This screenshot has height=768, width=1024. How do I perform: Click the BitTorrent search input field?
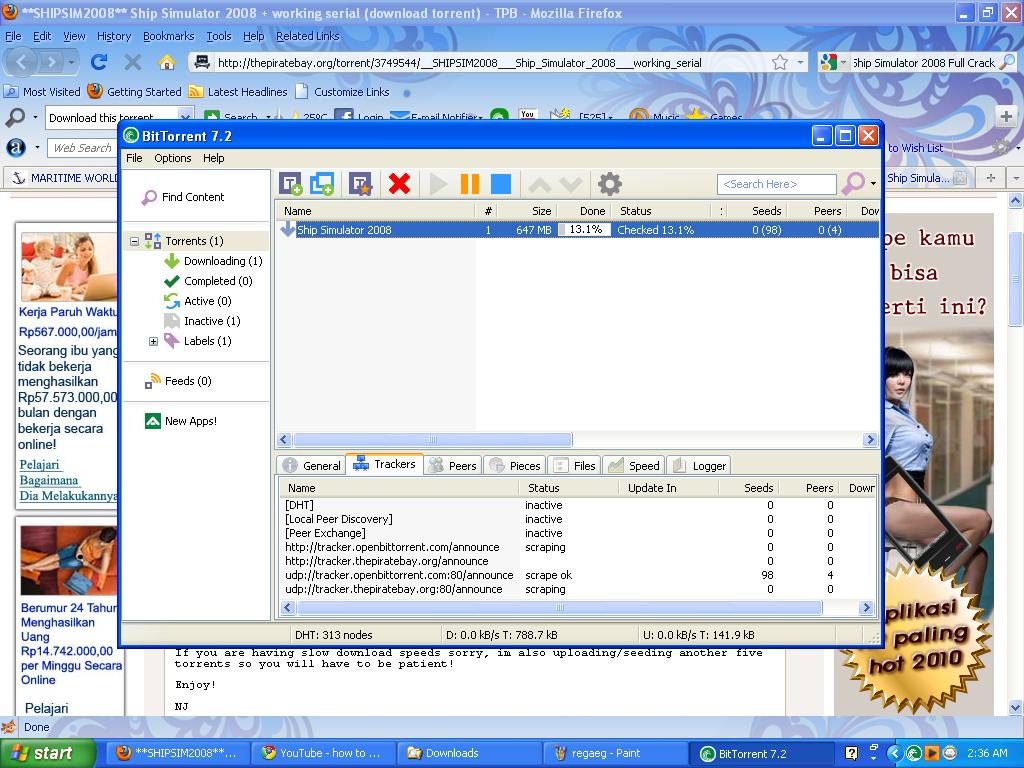click(x=776, y=184)
